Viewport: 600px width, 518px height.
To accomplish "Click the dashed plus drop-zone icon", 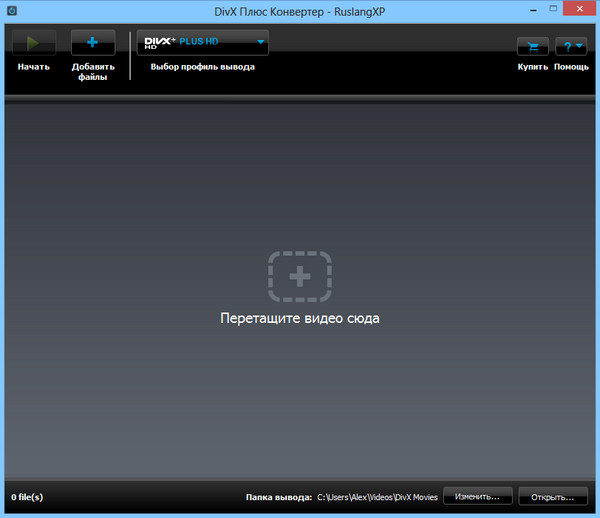I will pyautogui.click(x=299, y=276).
